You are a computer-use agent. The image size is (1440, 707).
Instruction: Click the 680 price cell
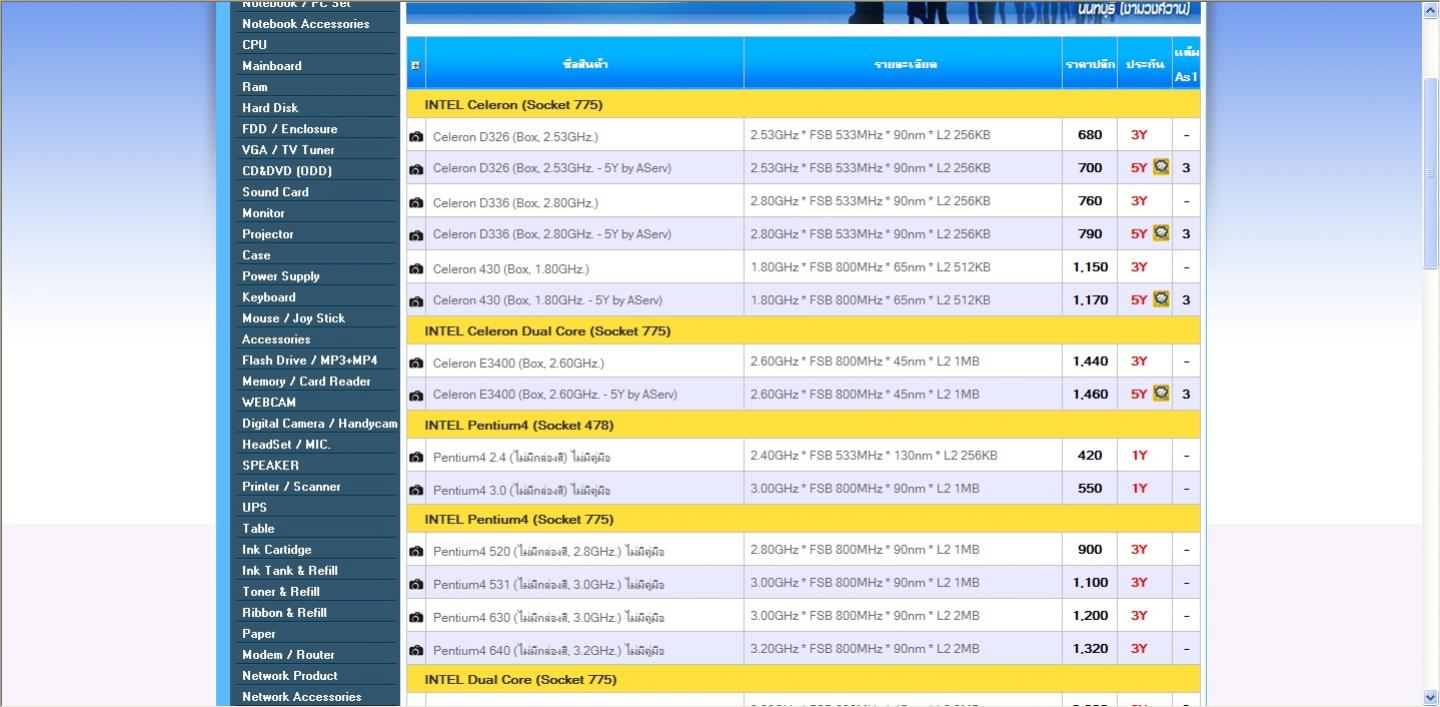(1090, 134)
